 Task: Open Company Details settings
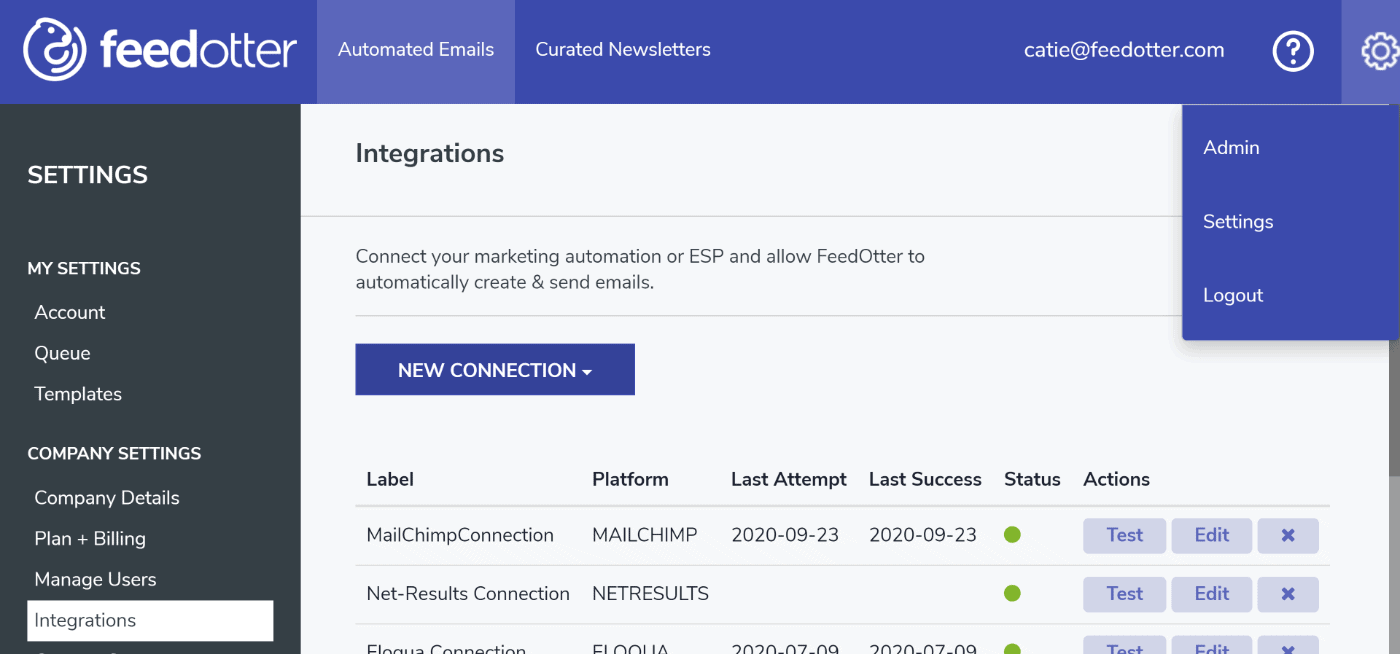click(x=107, y=499)
